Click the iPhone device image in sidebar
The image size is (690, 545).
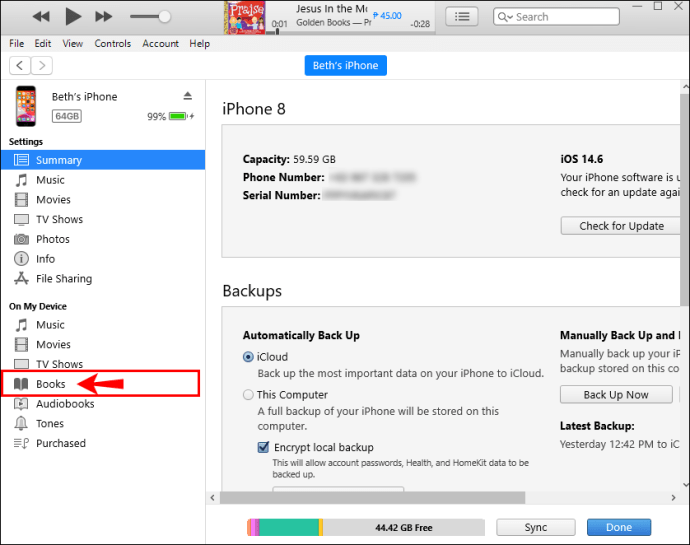(26, 106)
